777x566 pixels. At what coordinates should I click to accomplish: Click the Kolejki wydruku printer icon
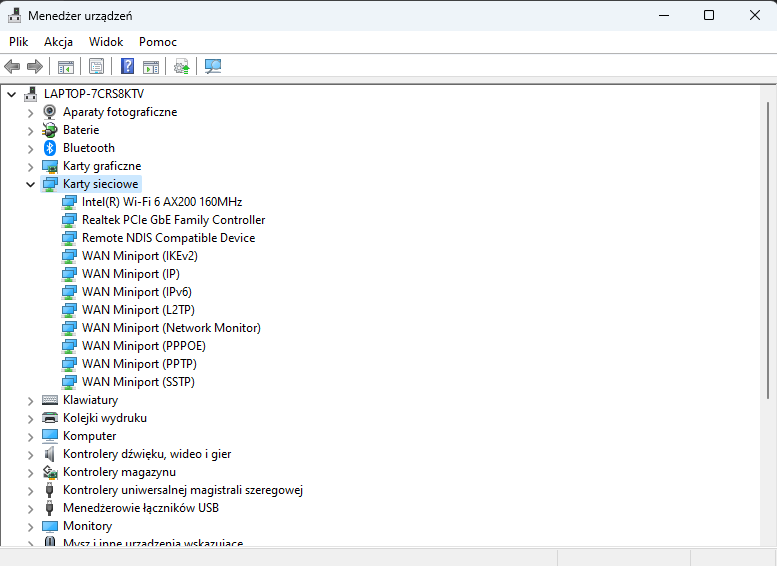coord(50,418)
